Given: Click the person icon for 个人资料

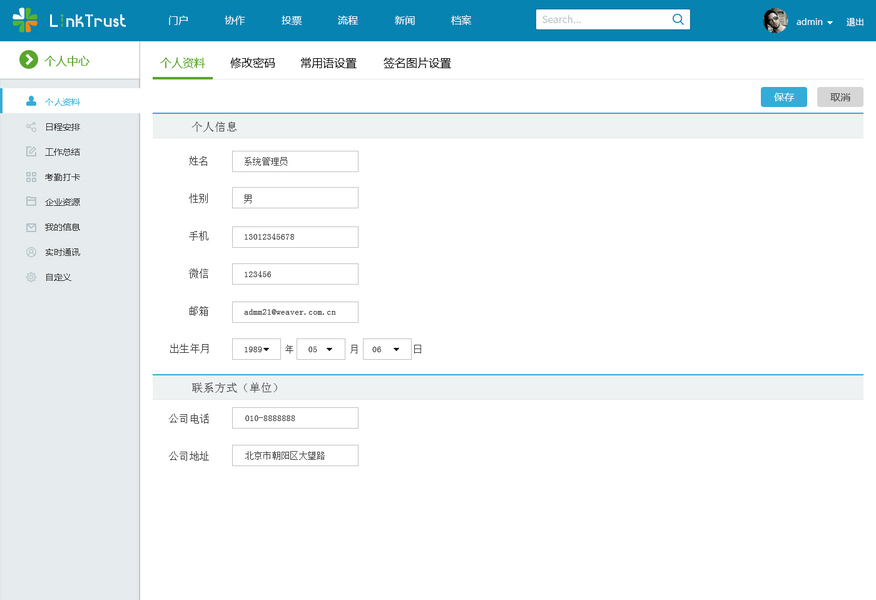Looking at the screenshot, I should pyautogui.click(x=31, y=101).
